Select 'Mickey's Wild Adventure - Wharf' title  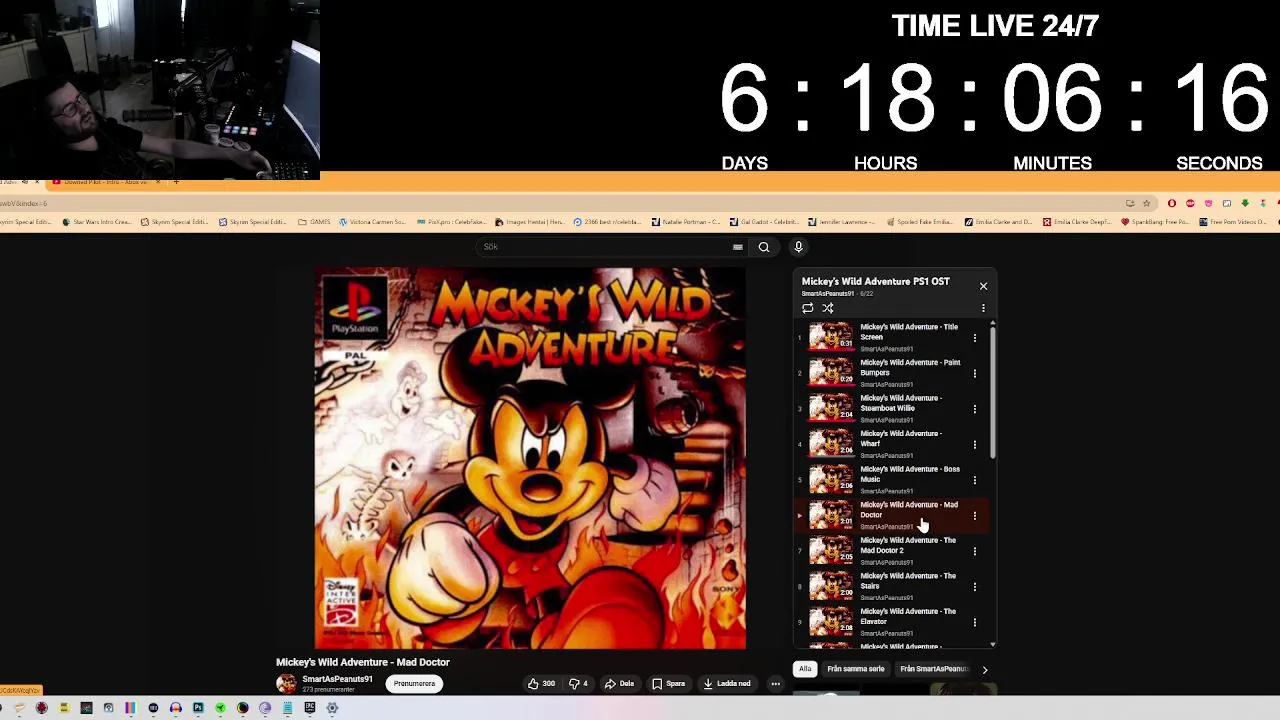(901, 439)
